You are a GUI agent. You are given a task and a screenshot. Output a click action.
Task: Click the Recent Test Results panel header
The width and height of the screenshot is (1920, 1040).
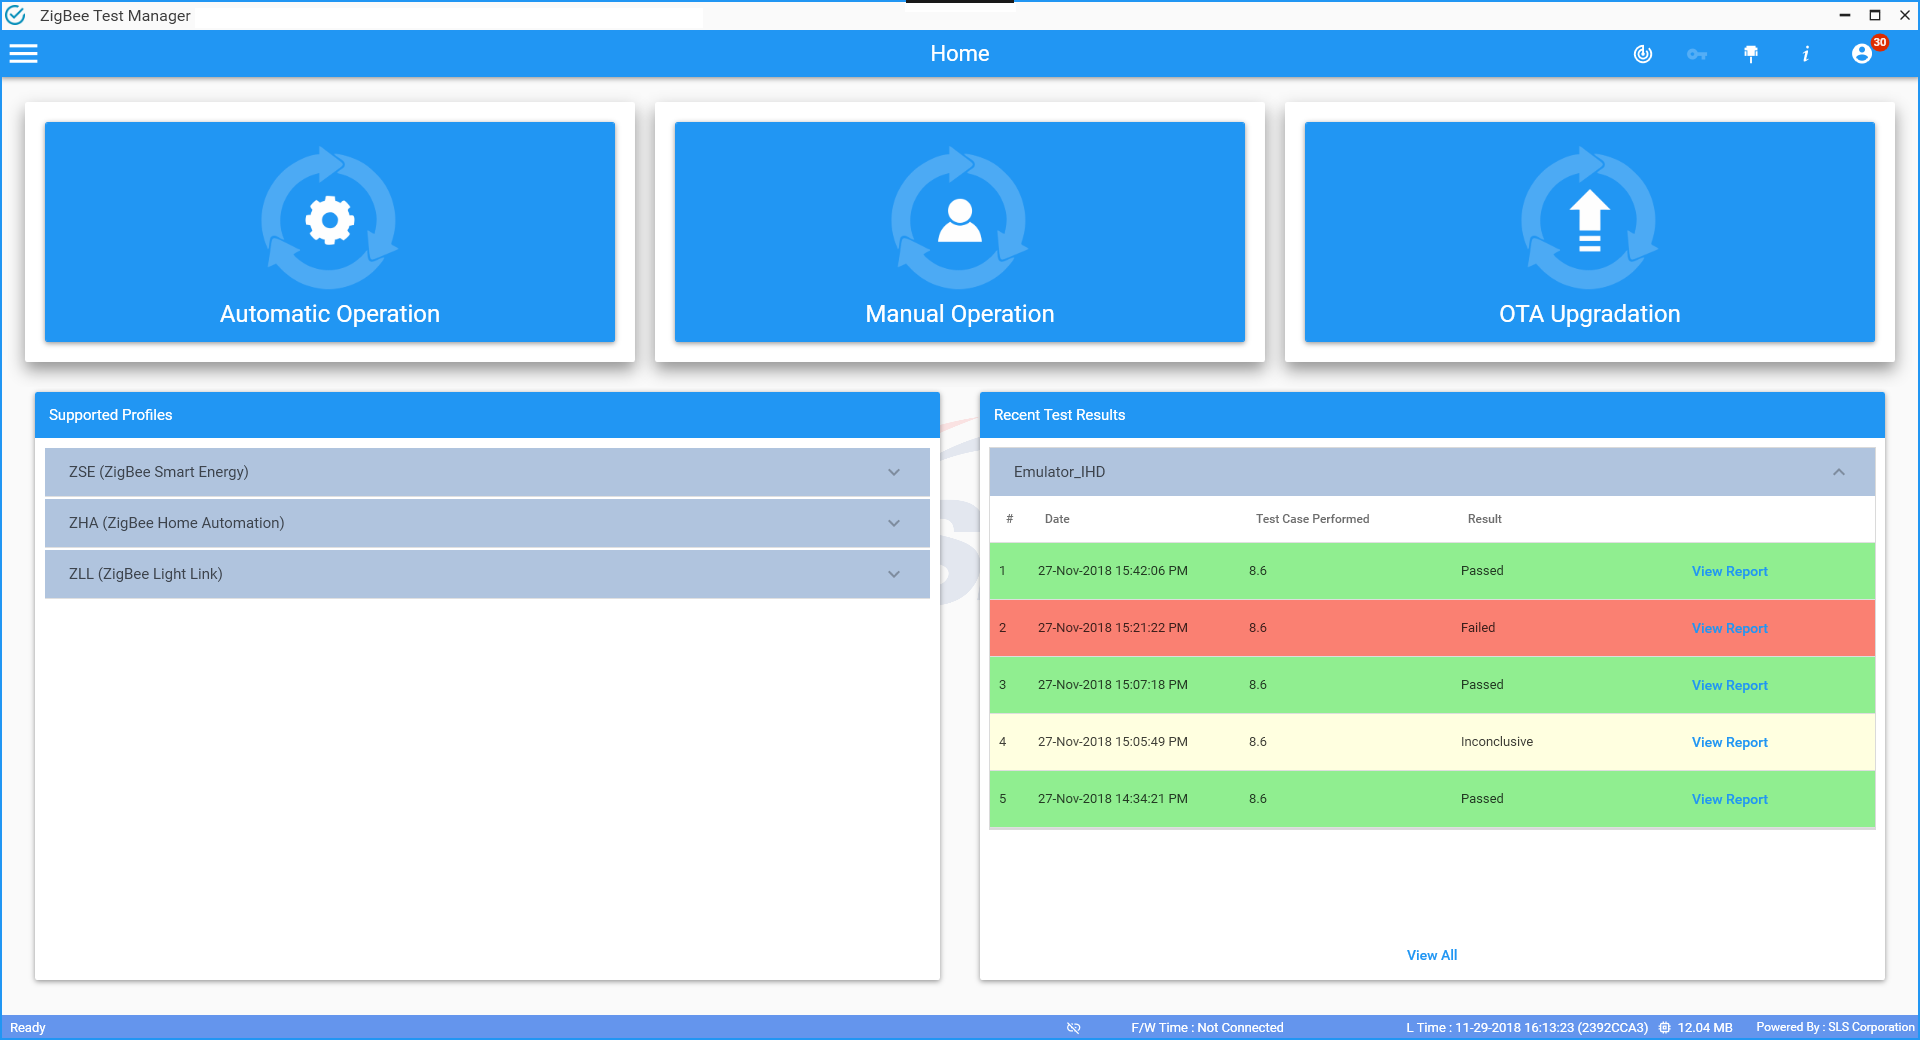(1432, 415)
